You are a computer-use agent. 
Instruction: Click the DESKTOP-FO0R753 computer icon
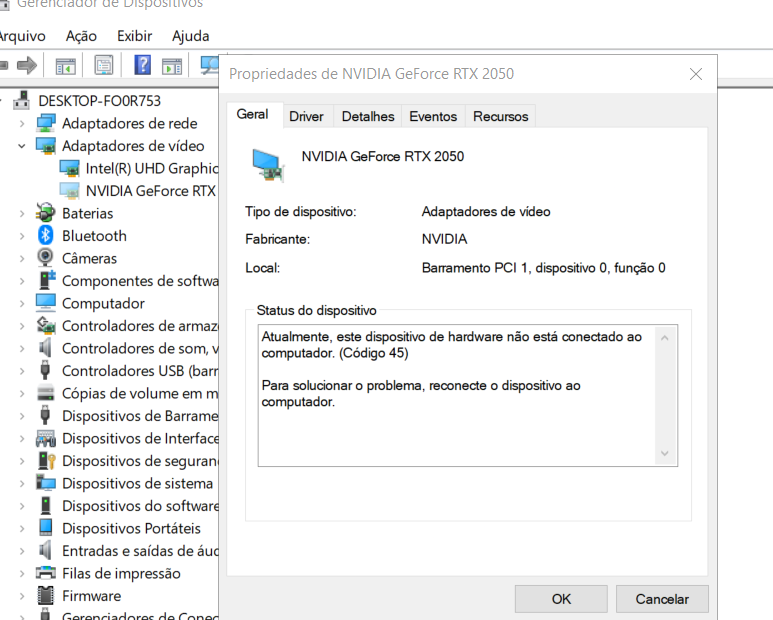[21, 101]
